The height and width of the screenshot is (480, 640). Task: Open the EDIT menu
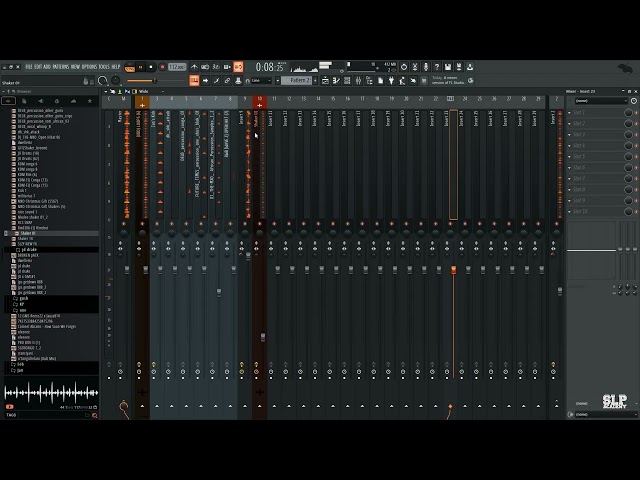tap(38, 67)
